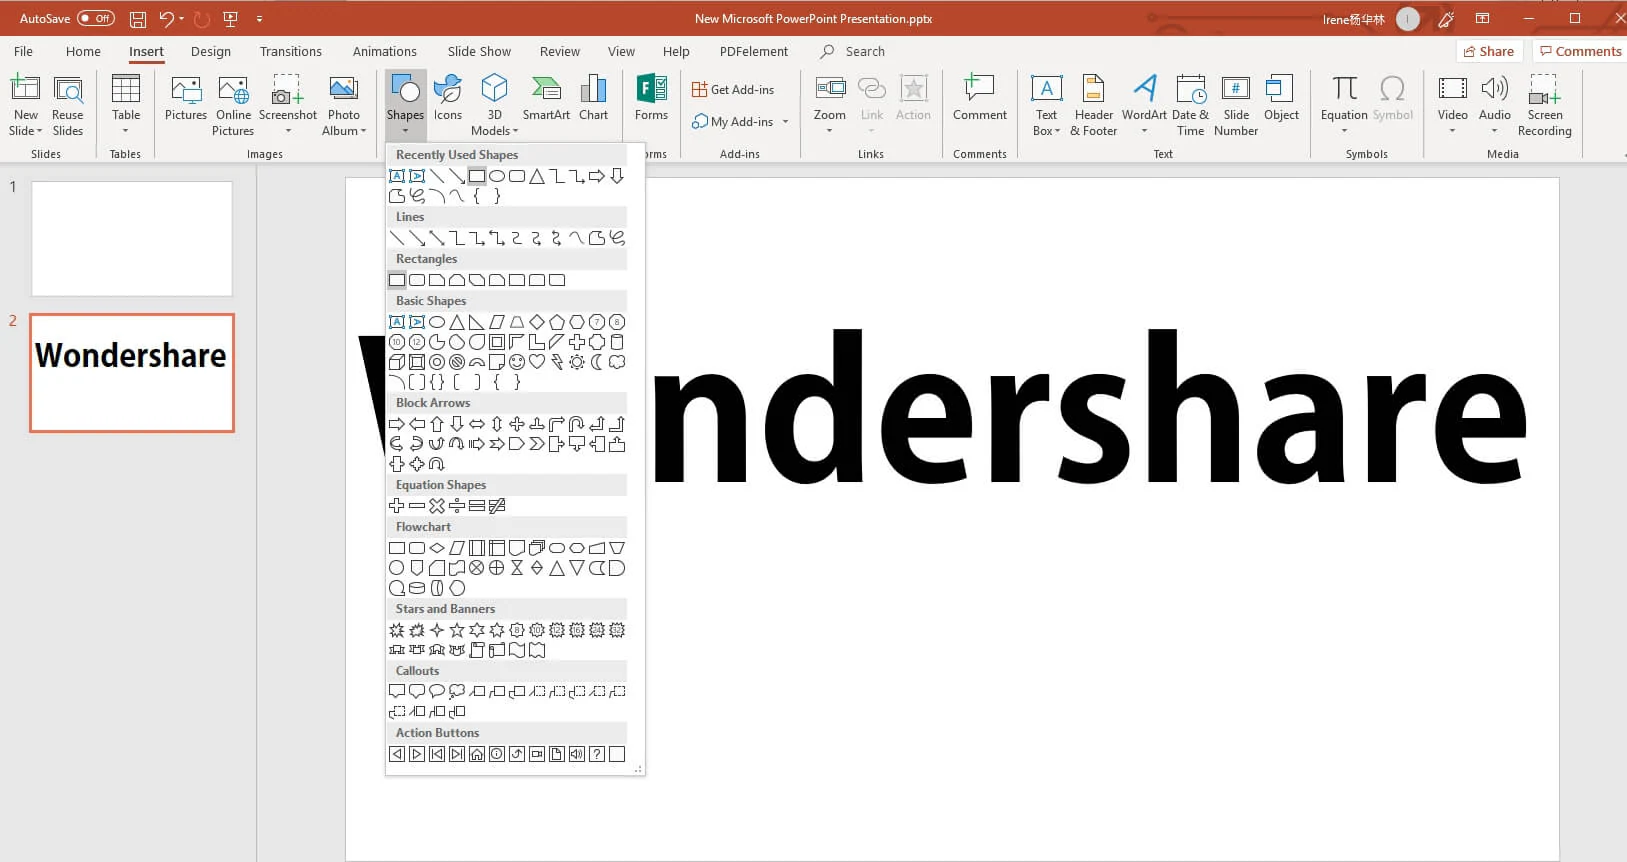Switch to the Home tab
This screenshot has height=862, width=1627.
[83, 51]
